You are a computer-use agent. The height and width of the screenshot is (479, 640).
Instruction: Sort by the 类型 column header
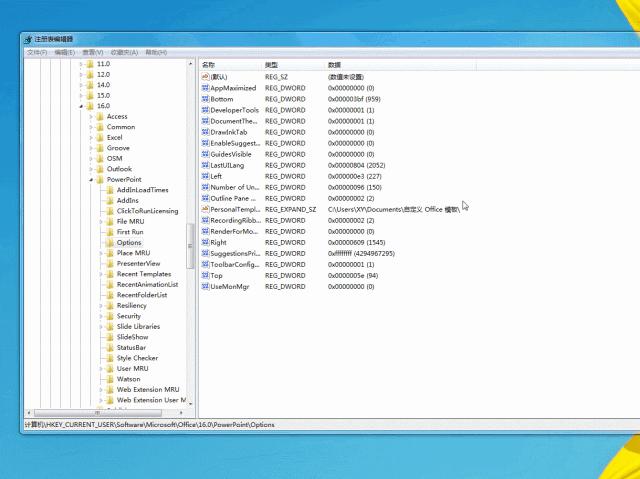(293, 65)
